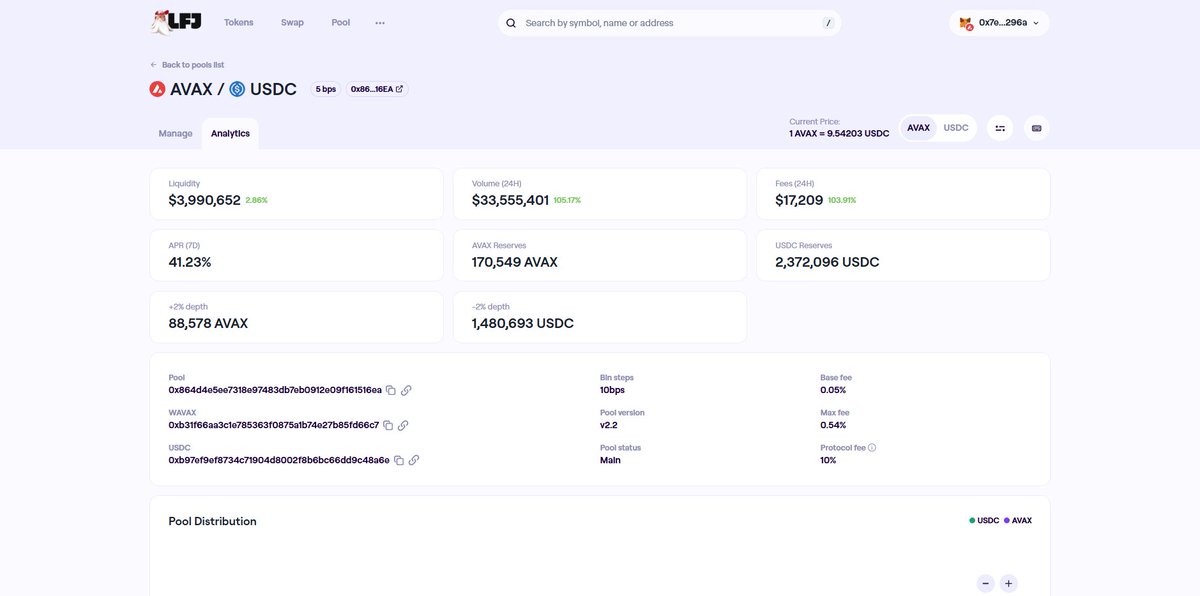The width and height of the screenshot is (1200, 596).
Task: Click the 105.17% volume change label
Action: coord(567,201)
